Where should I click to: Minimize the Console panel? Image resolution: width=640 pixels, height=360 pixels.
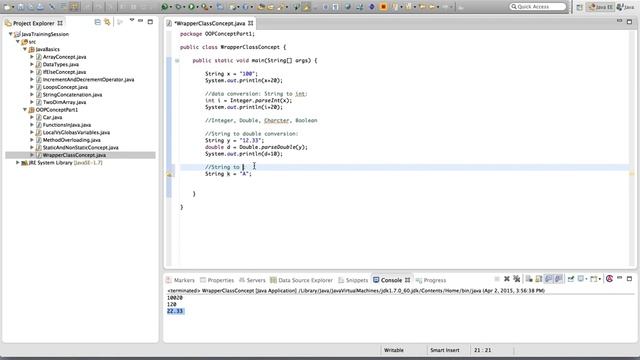pyautogui.click(x=619, y=278)
